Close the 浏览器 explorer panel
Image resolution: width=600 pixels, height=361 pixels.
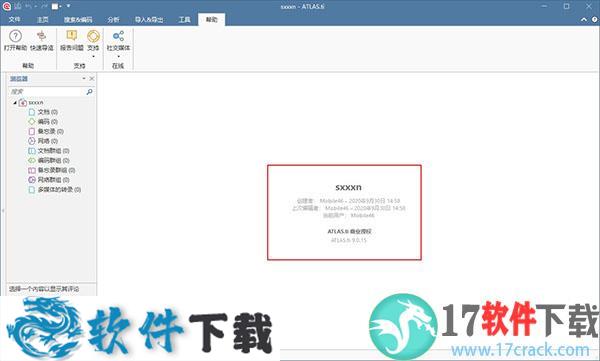[92, 78]
